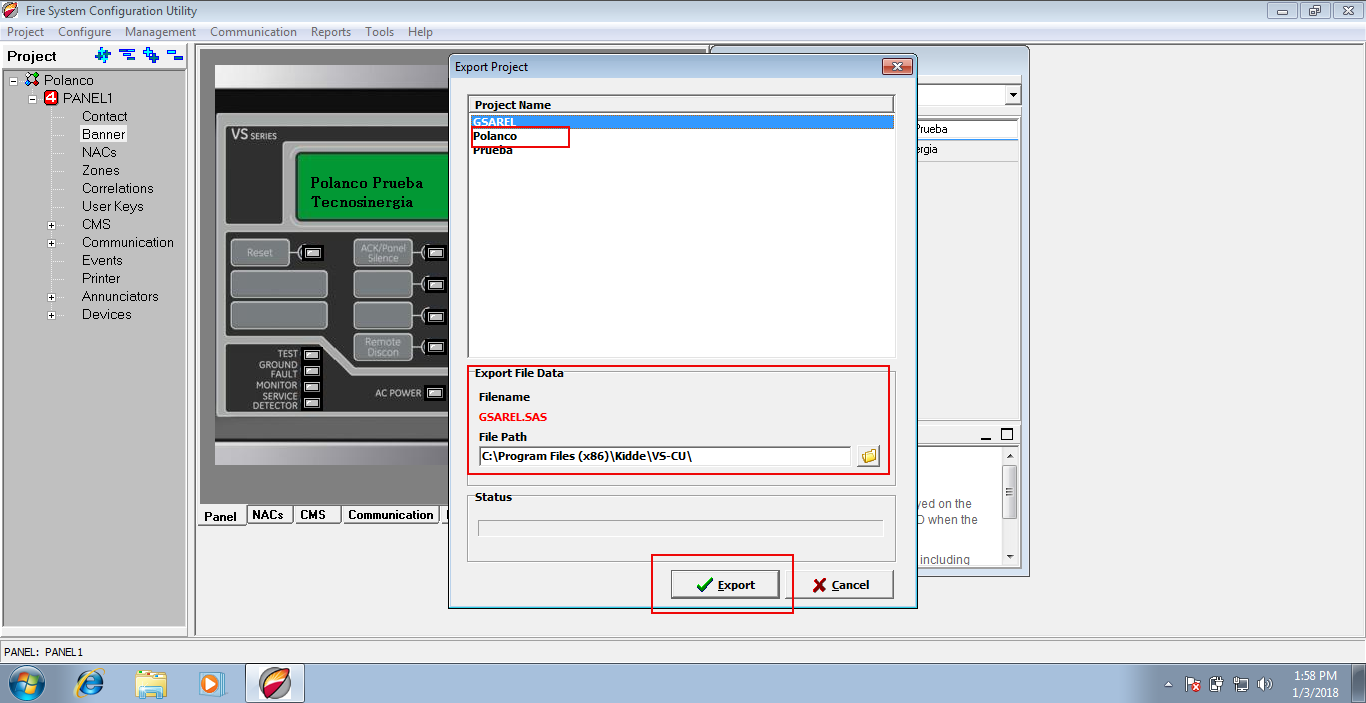Screen dimensions: 1366x703
Task: Click the add panel icon in Project toolbar
Action: point(151,55)
